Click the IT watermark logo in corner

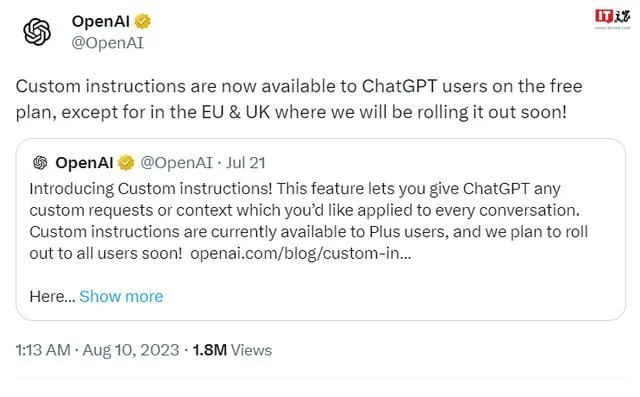(612, 17)
